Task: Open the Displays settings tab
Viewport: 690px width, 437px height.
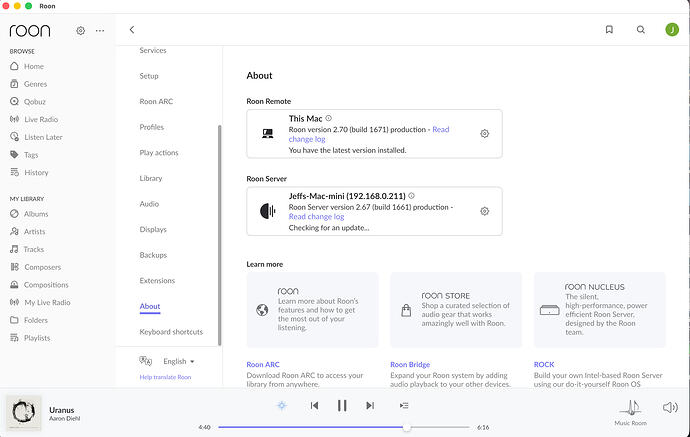Action: [153, 229]
